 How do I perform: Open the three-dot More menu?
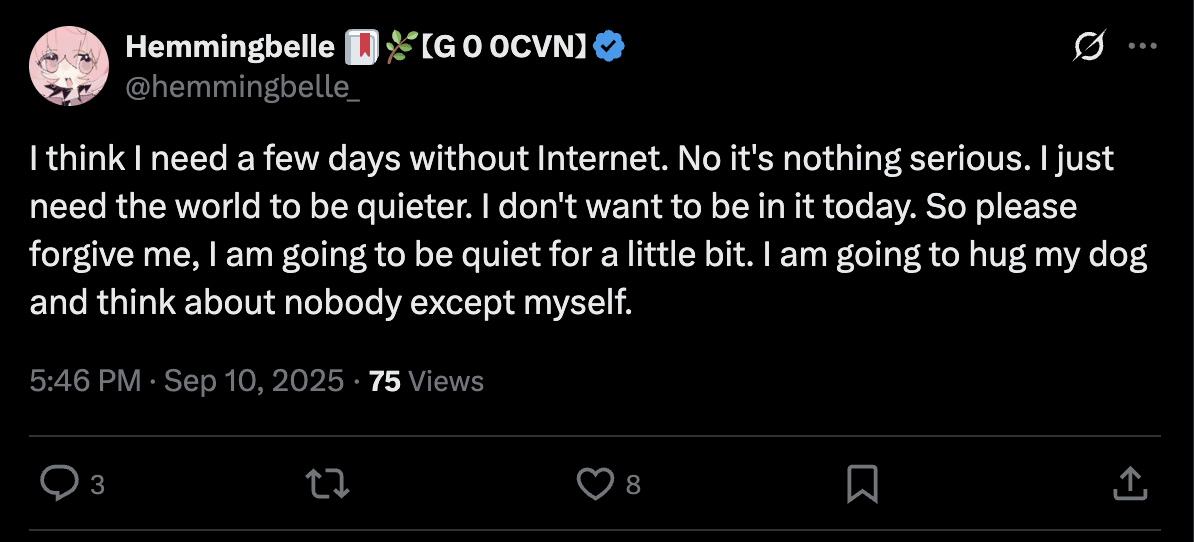[x=1141, y=47]
